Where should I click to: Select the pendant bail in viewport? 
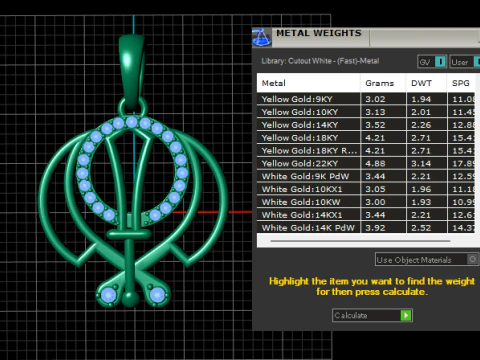click(132, 71)
